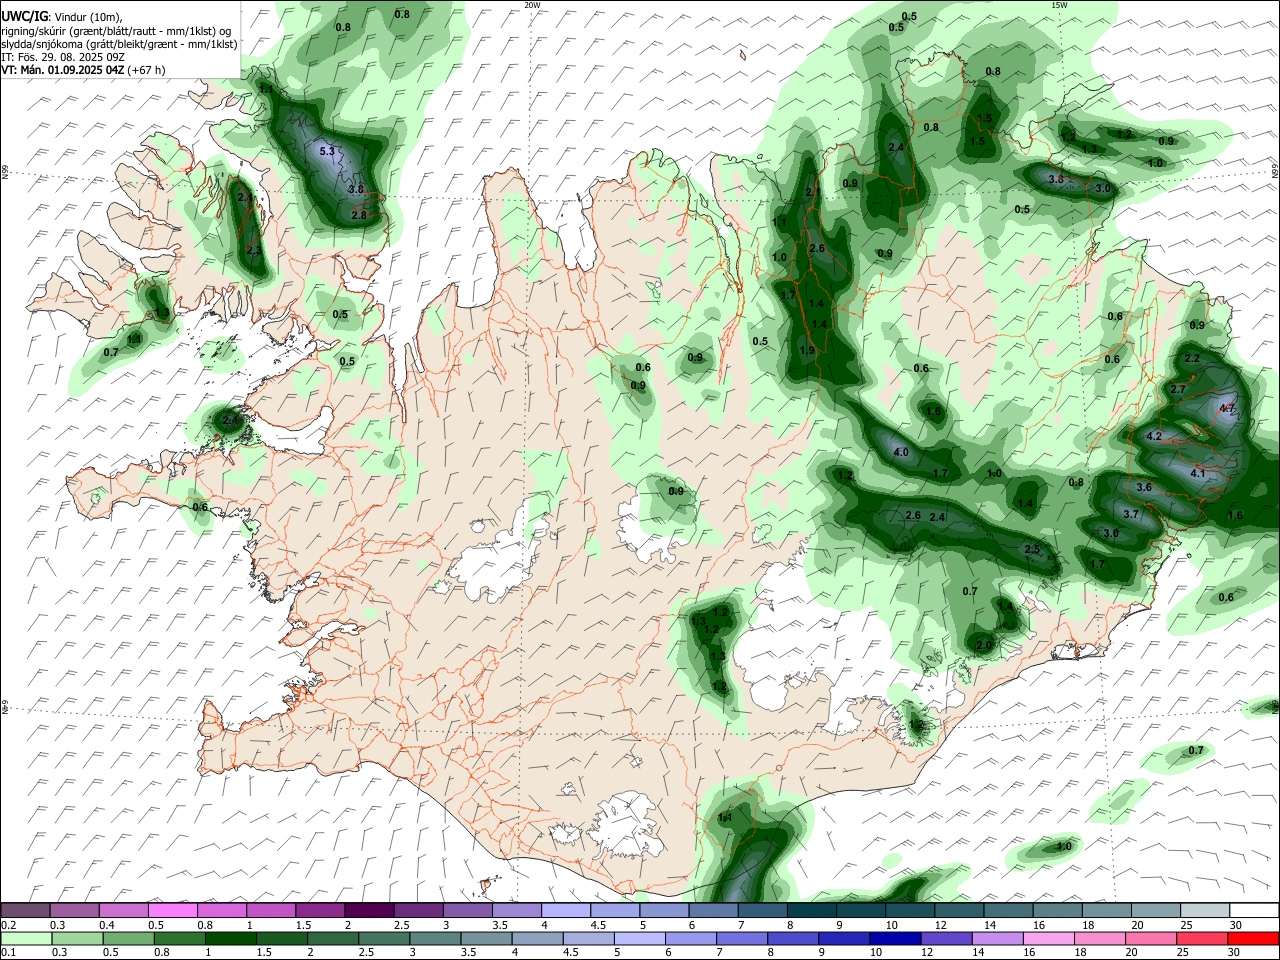This screenshot has height=960, width=1280.
Task: Select the 2.2 precipitation value
Action: (x=1191, y=358)
